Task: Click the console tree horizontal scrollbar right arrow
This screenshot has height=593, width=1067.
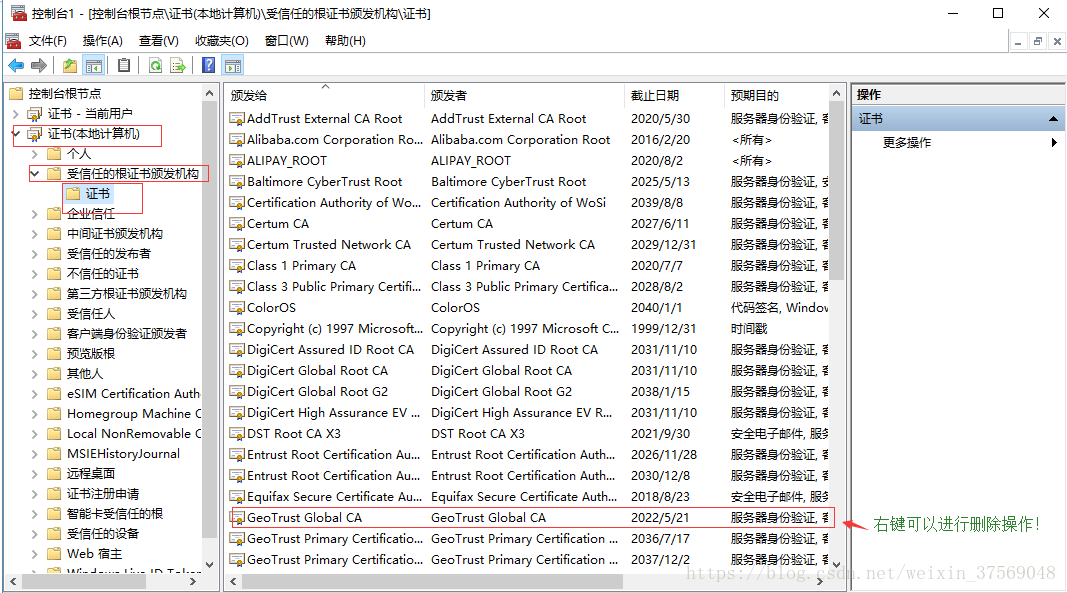Action: click(x=193, y=581)
